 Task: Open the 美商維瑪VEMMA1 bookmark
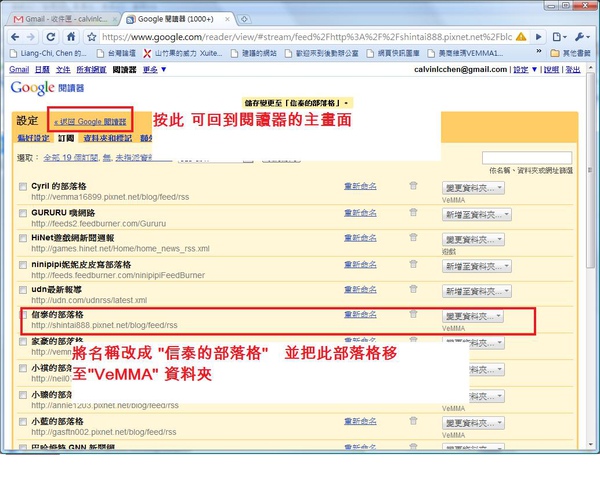[x=465, y=53]
